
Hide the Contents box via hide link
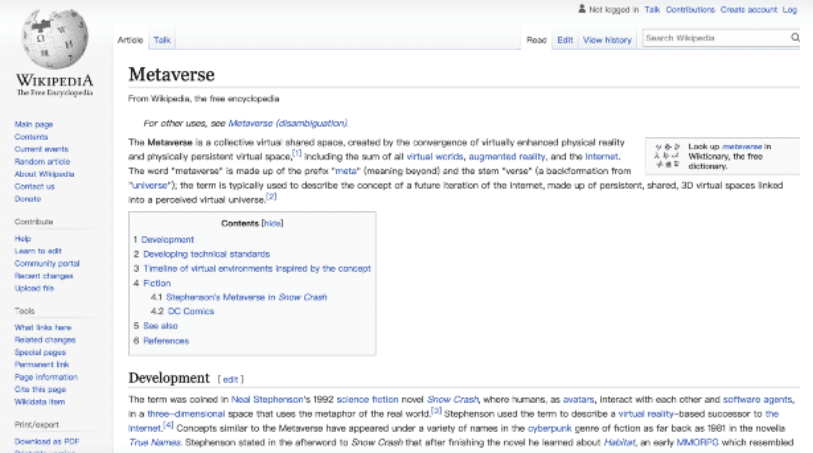coord(272,223)
